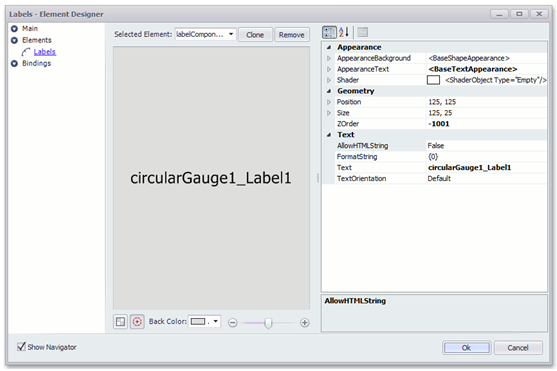
Task: Select the AllowHTMLString False value
Action: click(x=436, y=146)
